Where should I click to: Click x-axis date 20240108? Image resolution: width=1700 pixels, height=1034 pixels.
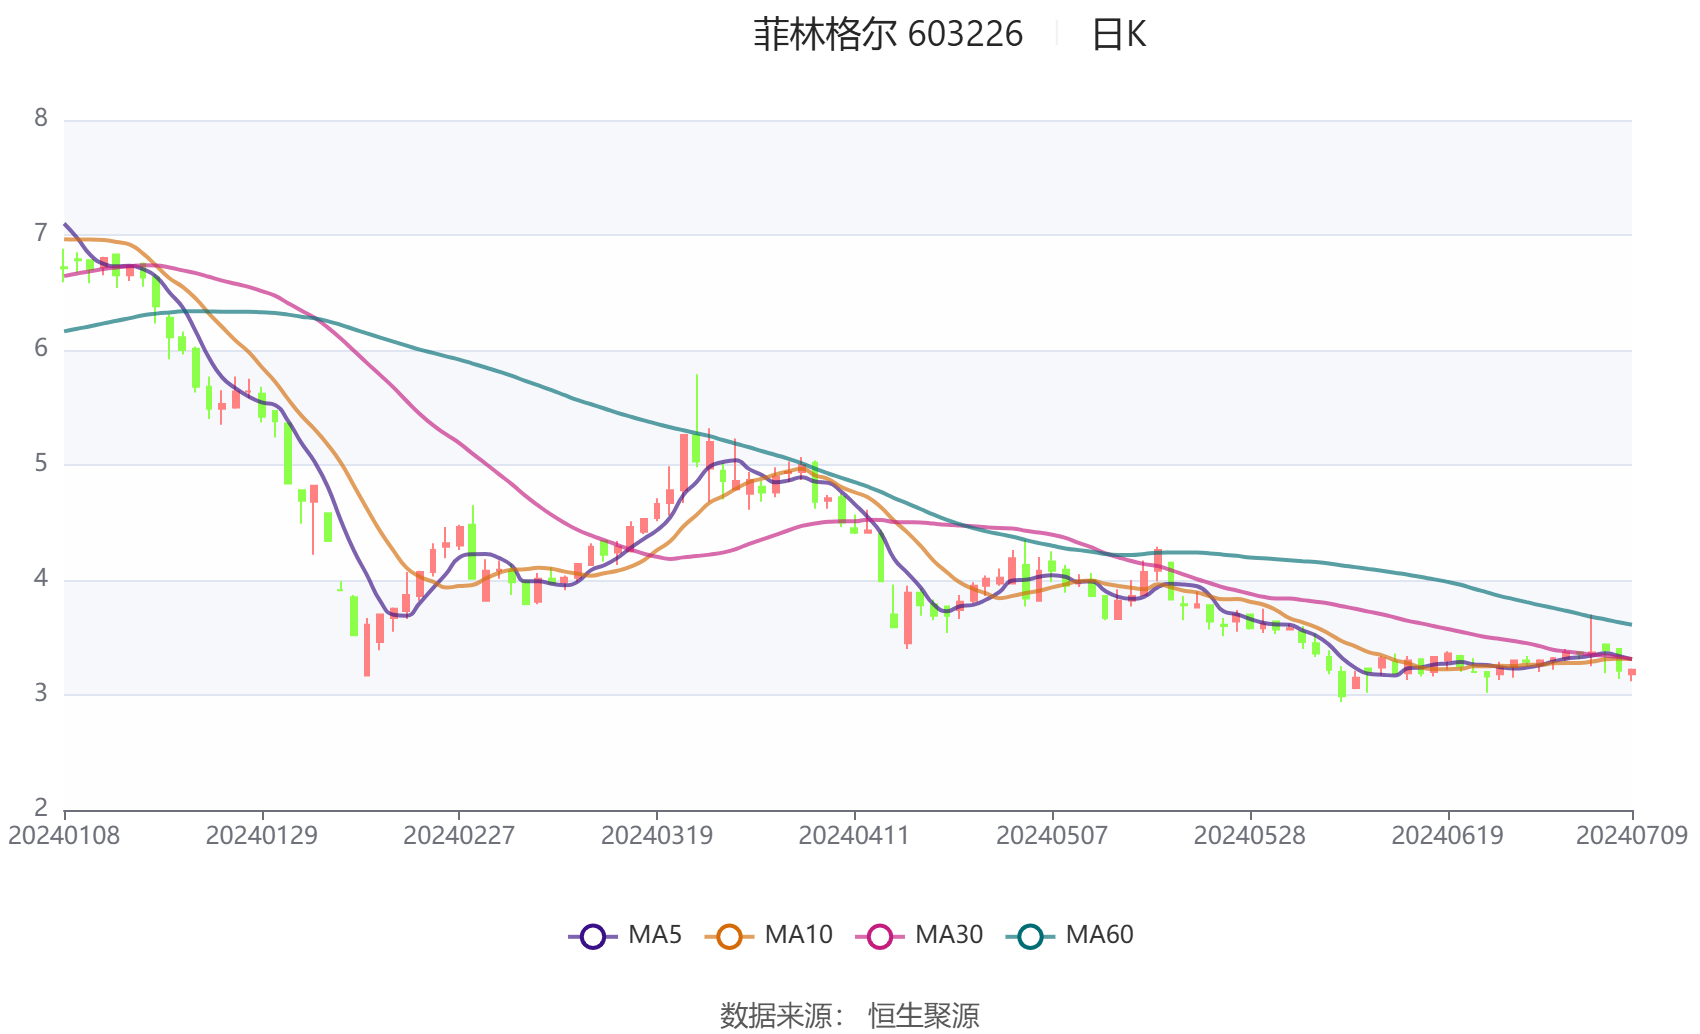pos(64,835)
